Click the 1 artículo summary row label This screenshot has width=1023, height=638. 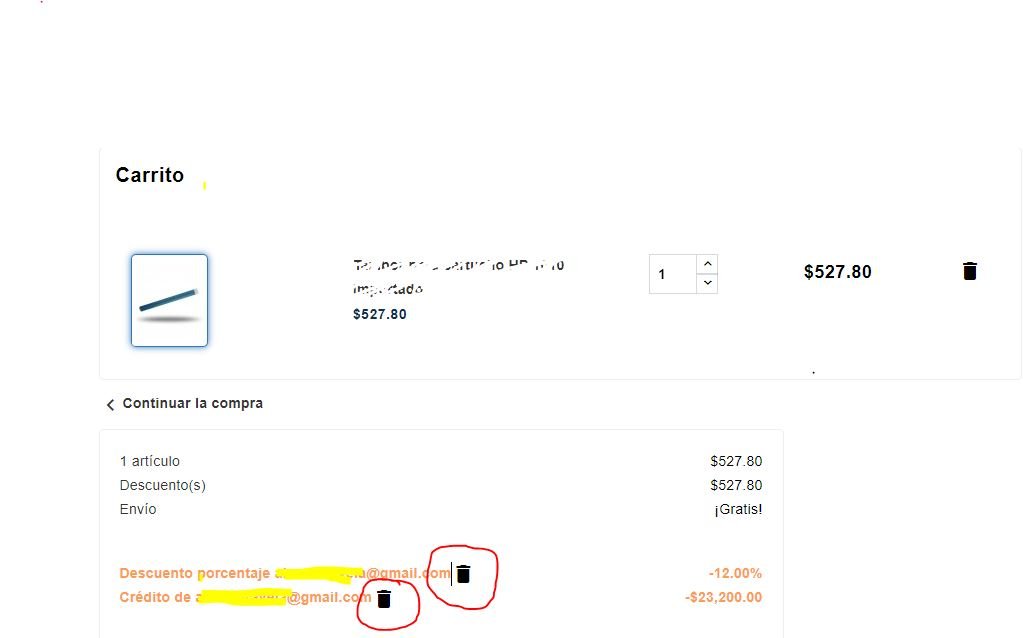pyautogui.click(x=149, y=461)
